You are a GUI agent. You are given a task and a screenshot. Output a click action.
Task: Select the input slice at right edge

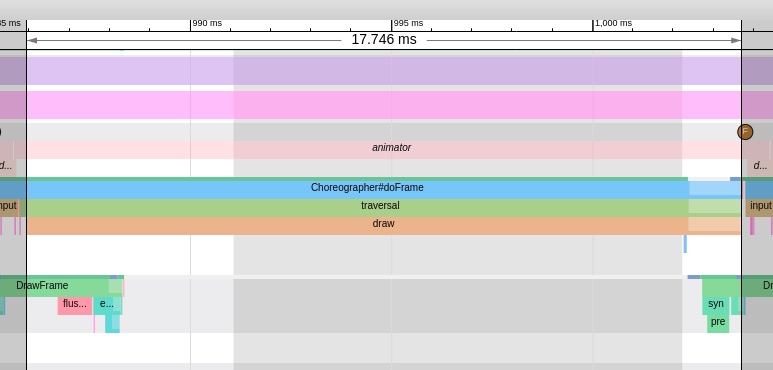coord(759,208)
